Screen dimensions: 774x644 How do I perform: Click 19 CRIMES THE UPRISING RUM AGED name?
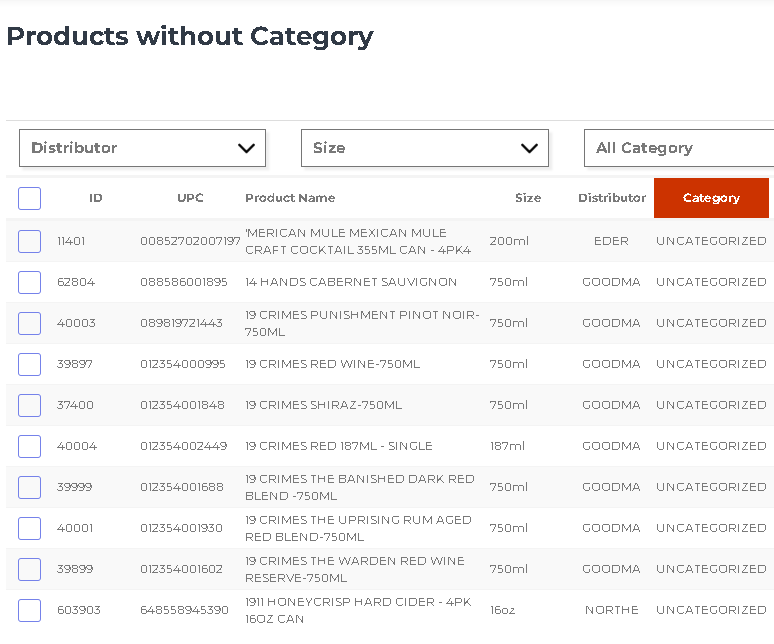coord(358,528)
